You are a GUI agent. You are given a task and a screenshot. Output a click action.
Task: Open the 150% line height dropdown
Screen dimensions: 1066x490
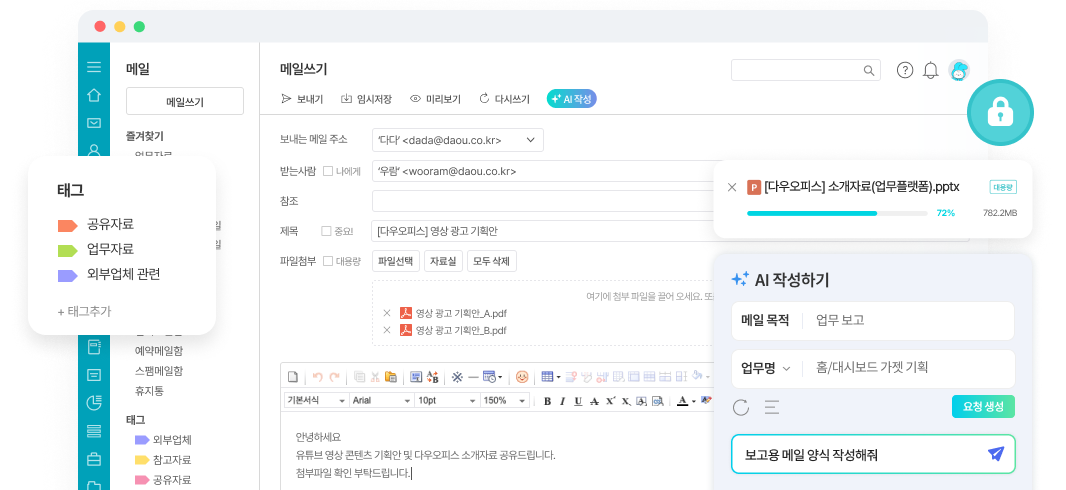505,400
